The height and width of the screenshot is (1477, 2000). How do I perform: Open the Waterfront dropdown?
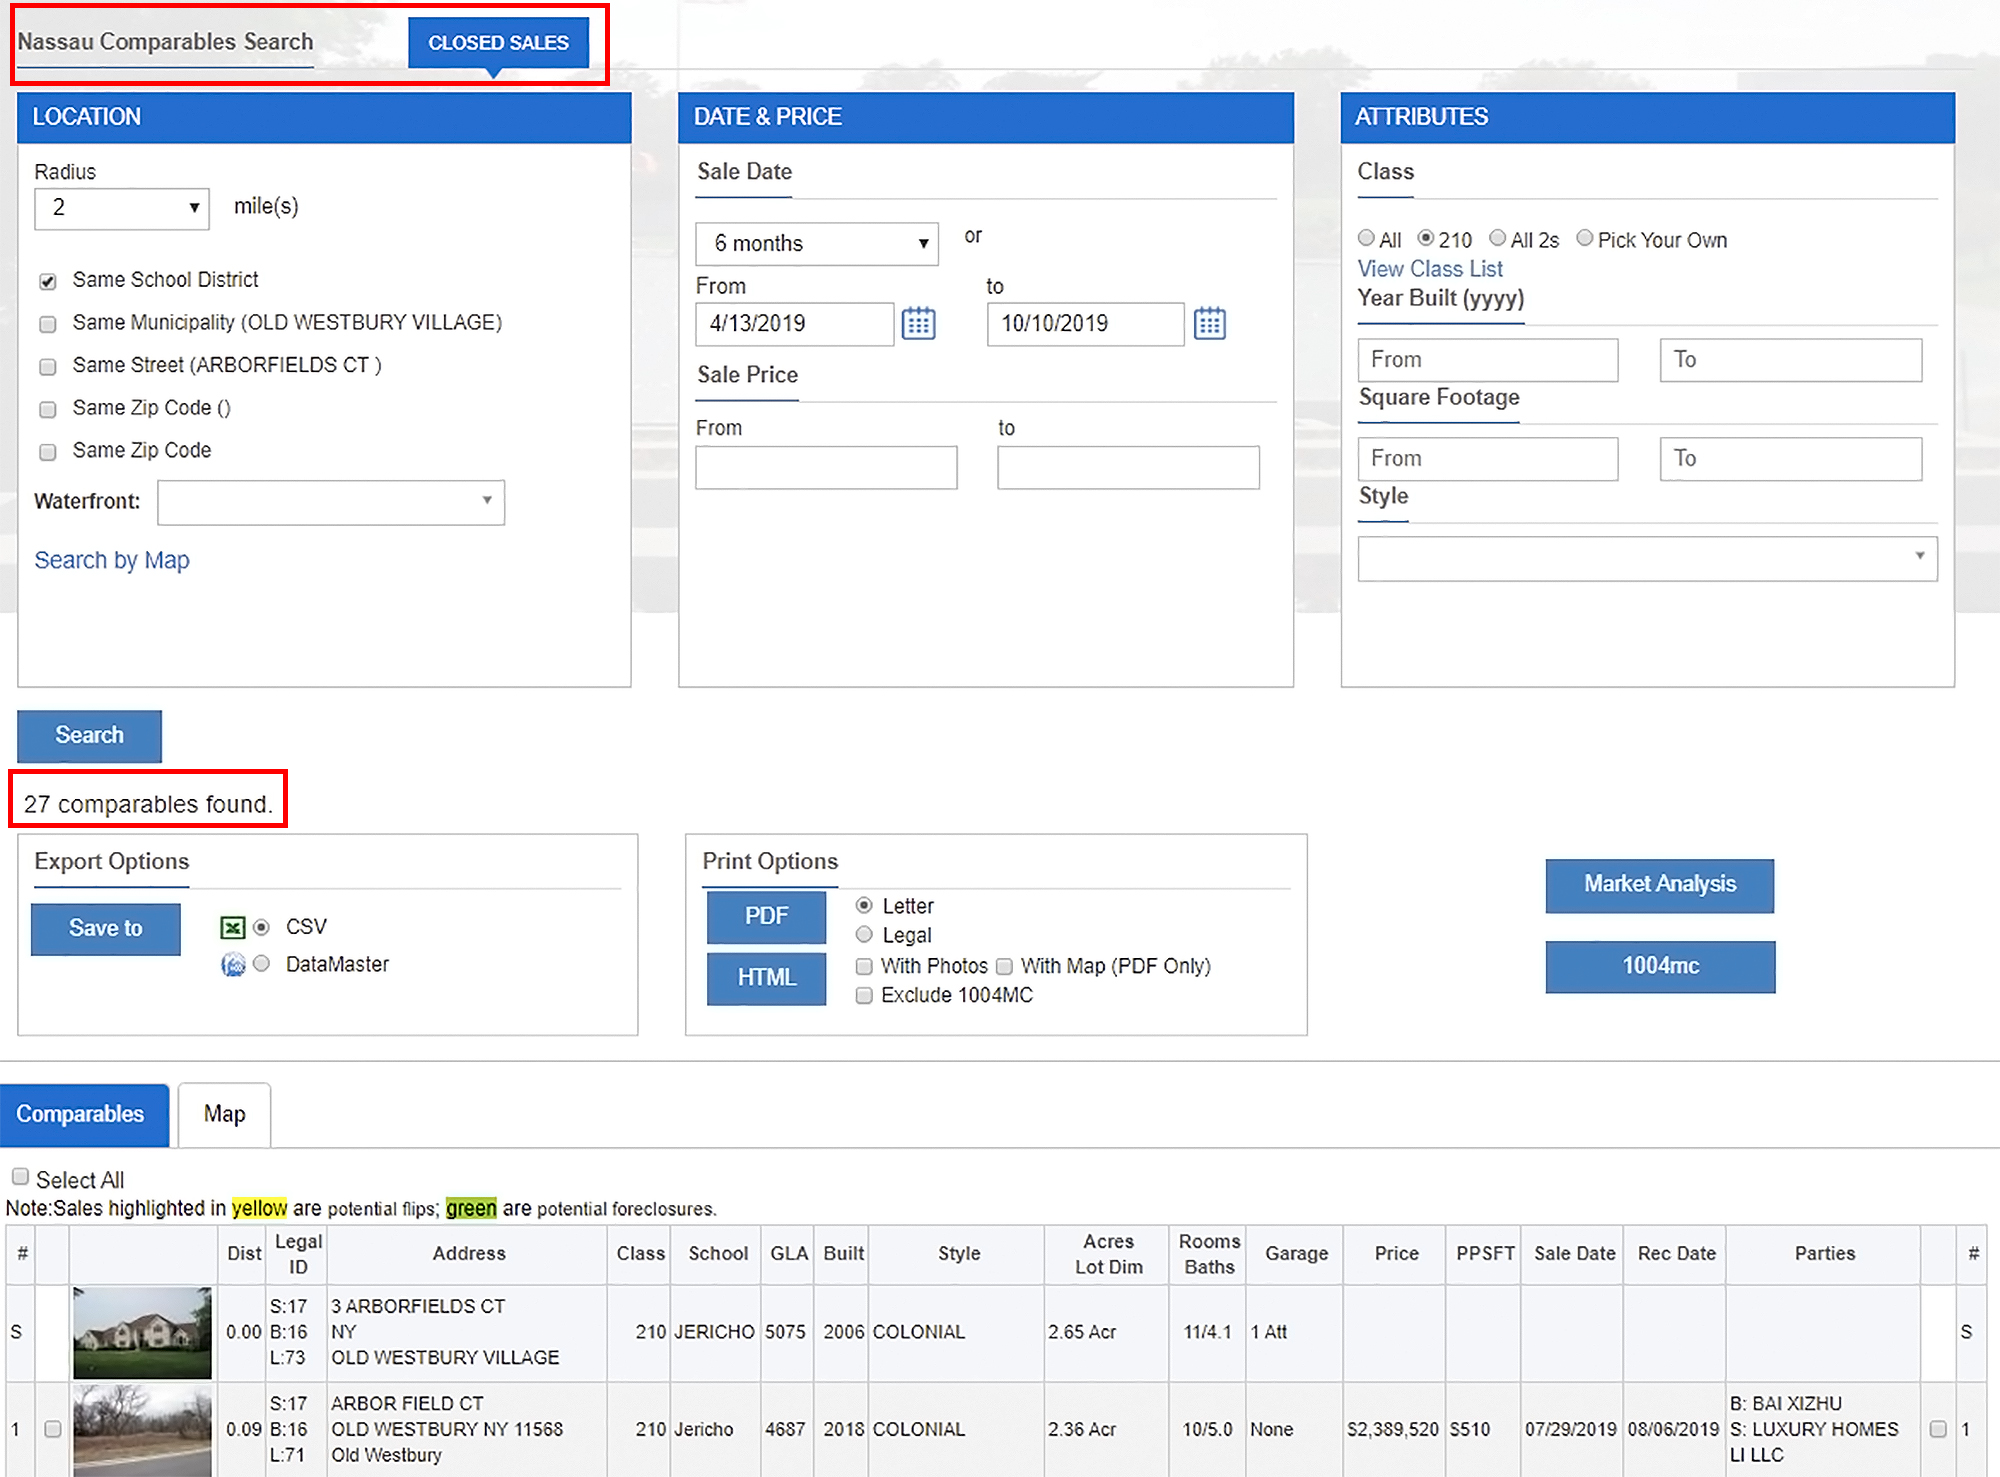click(x=331, y=502)
